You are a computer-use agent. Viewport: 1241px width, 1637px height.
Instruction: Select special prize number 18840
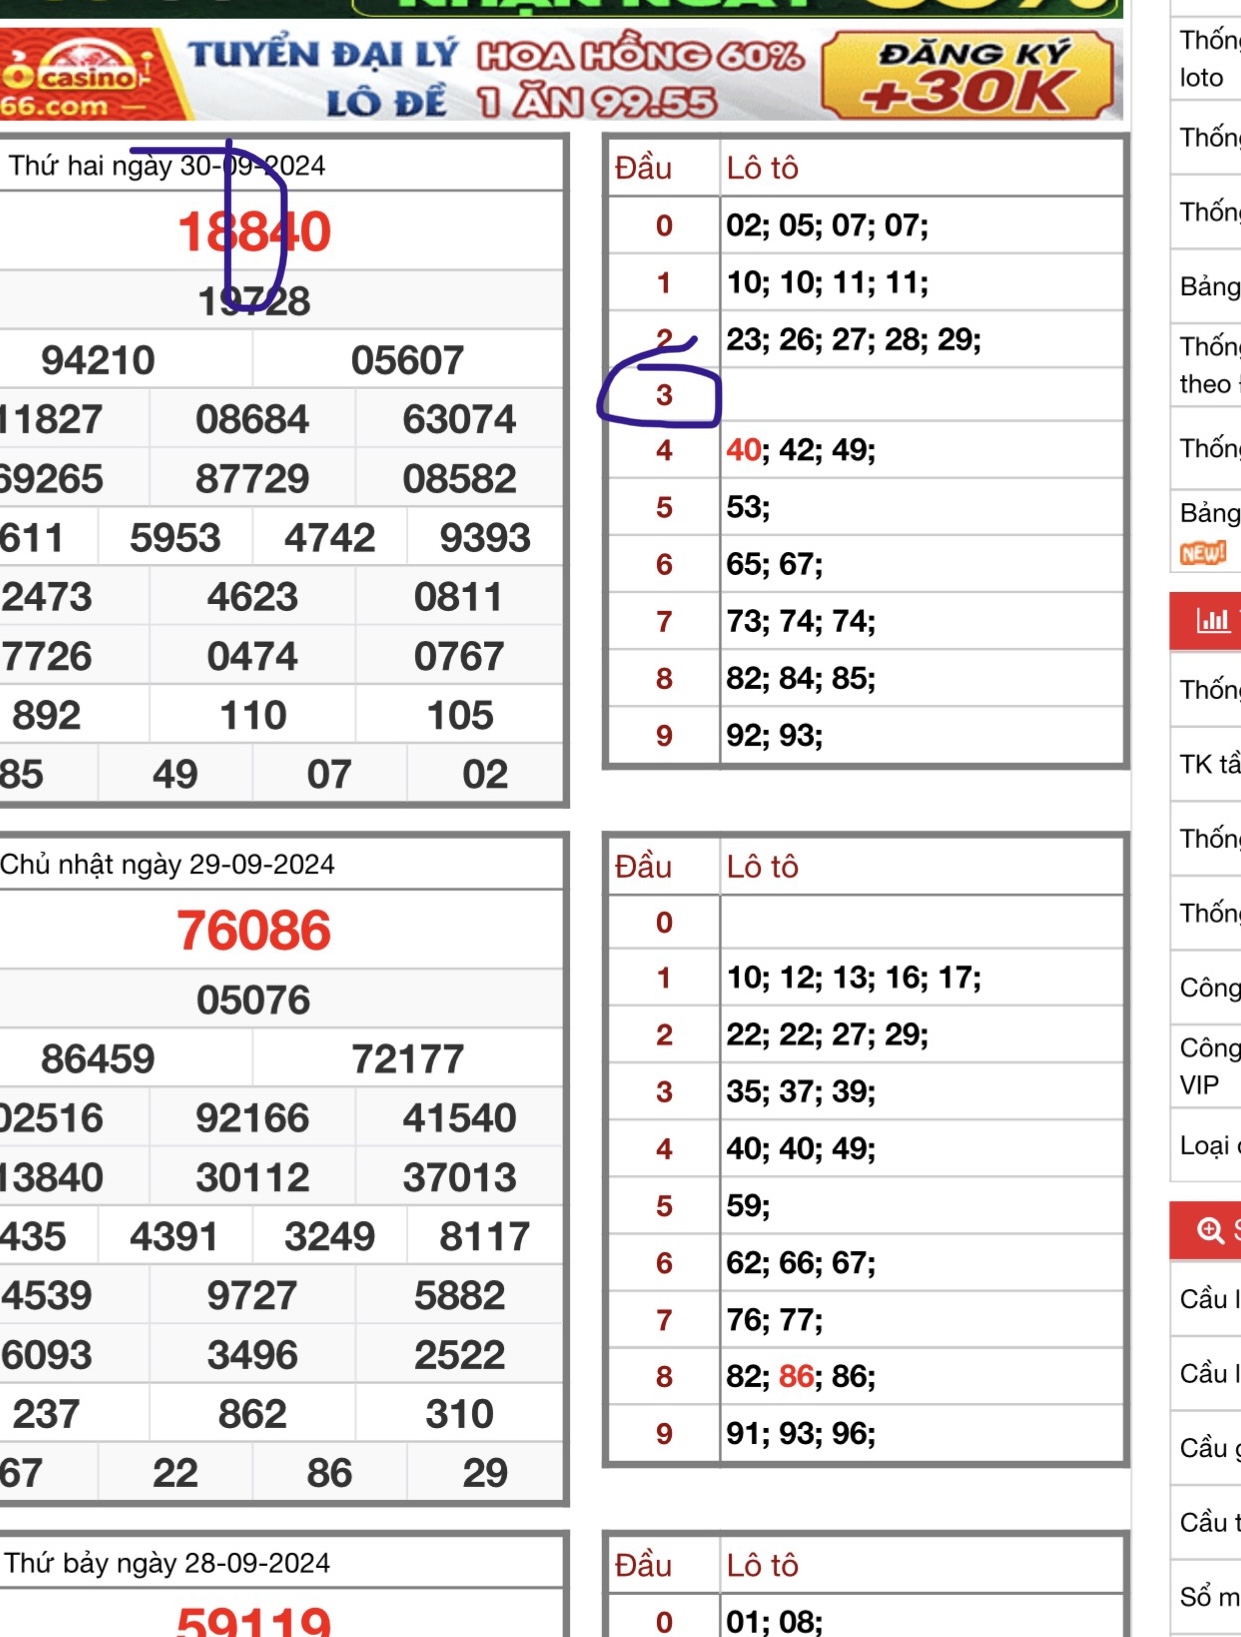pos(254,232)
